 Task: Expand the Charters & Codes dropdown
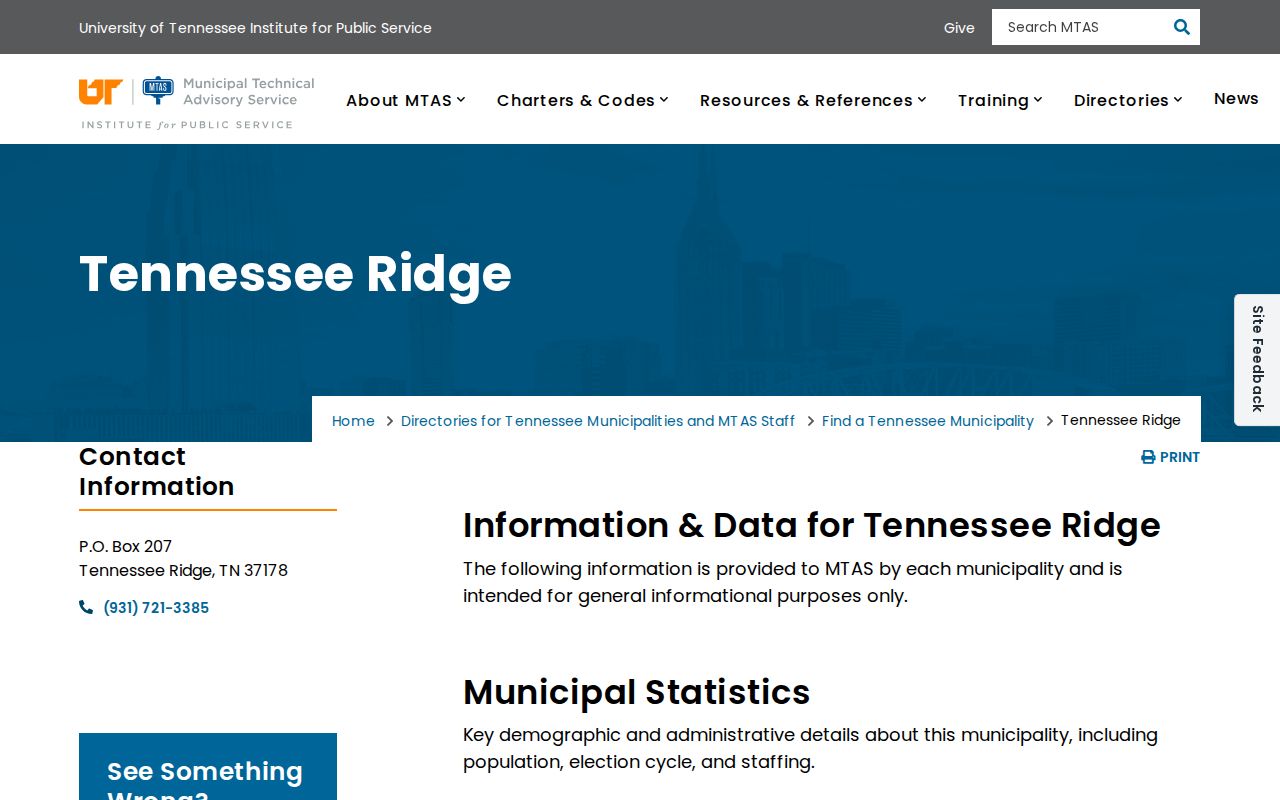pyautogui.click(x=583, y=100)
